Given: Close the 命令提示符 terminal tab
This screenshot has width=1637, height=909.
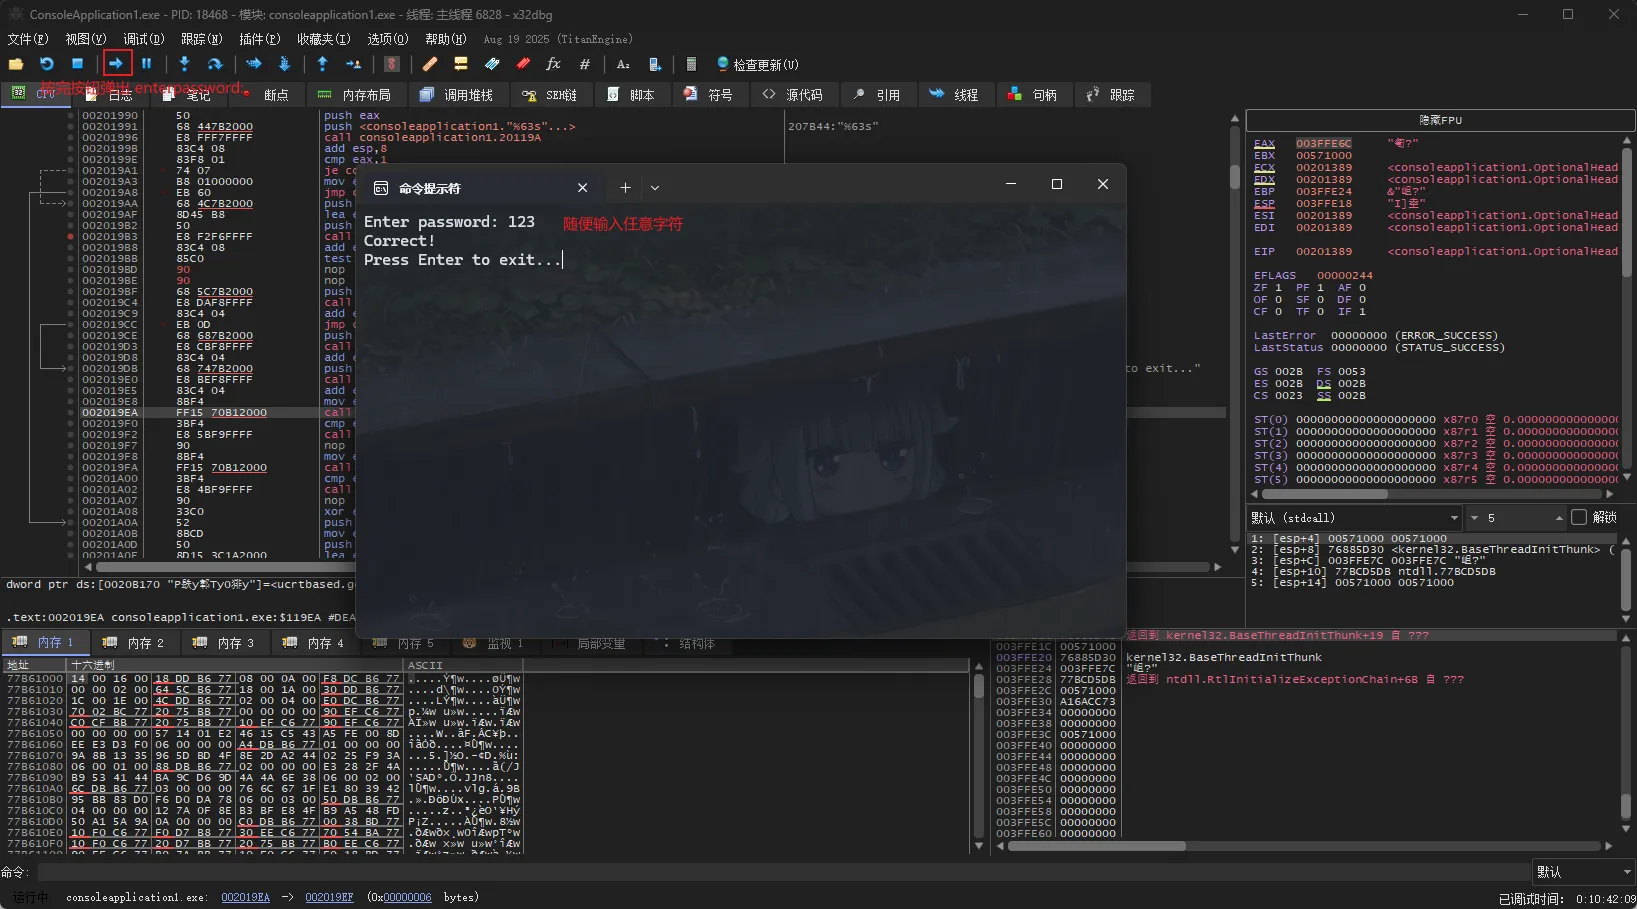Looking at the screenshot, I should click(x=582, y=187).
